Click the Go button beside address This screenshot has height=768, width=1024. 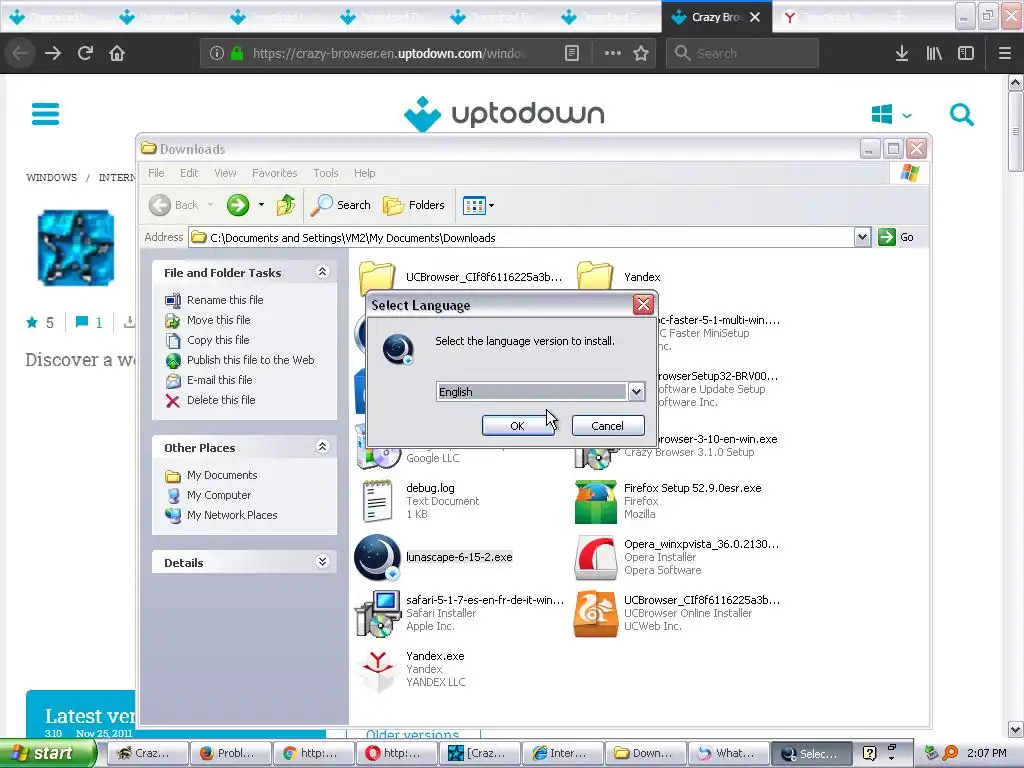click(x=896, y=237)
